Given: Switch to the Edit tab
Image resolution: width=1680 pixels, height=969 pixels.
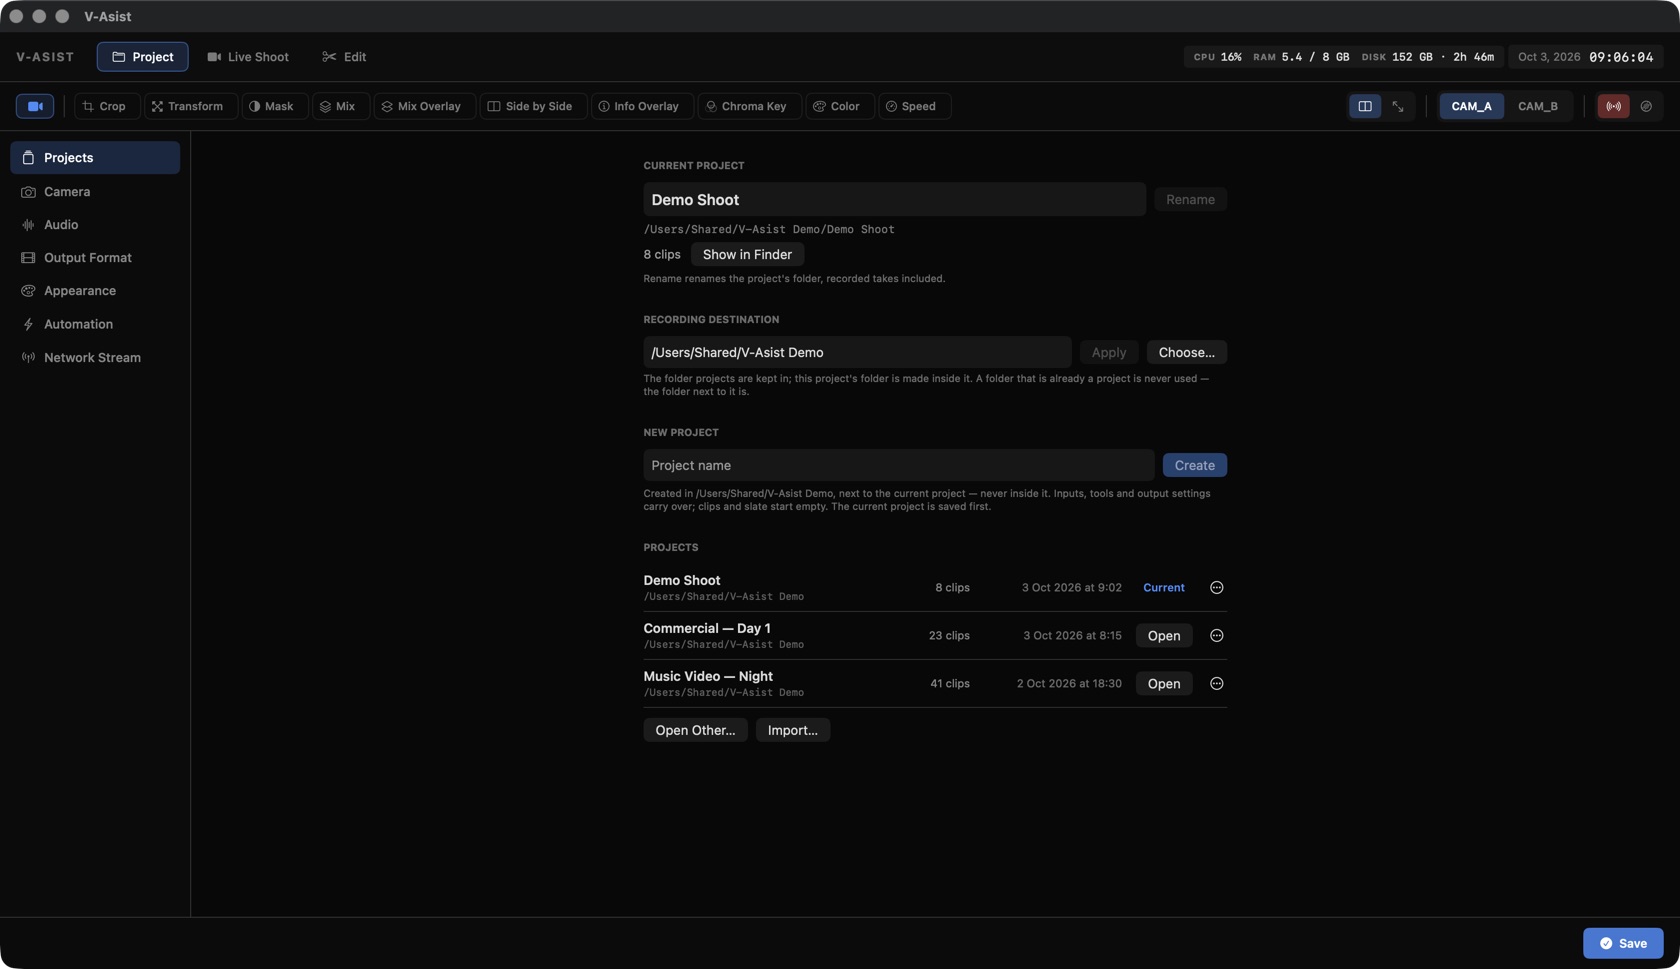Looking at the screenshot, I should click(344, 57).
